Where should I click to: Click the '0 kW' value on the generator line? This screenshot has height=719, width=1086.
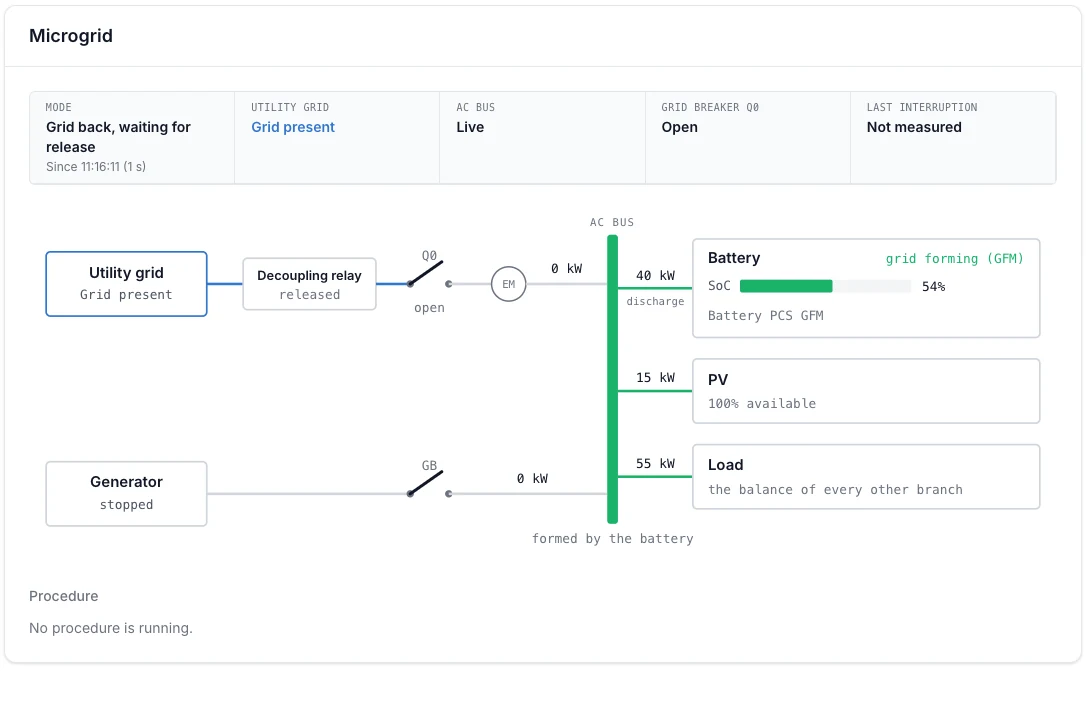click(x=532, y=479)
